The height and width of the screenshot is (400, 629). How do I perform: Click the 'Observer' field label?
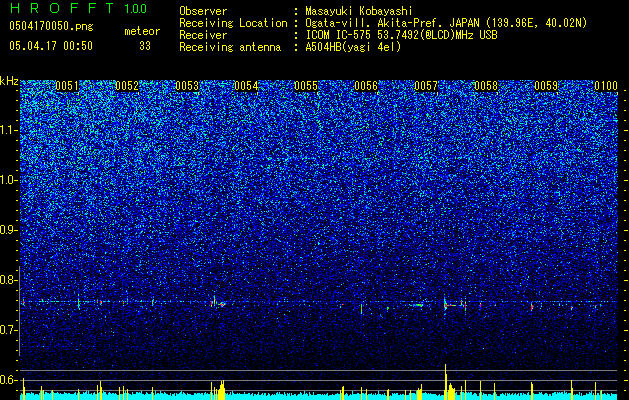(x=203, y=11)
